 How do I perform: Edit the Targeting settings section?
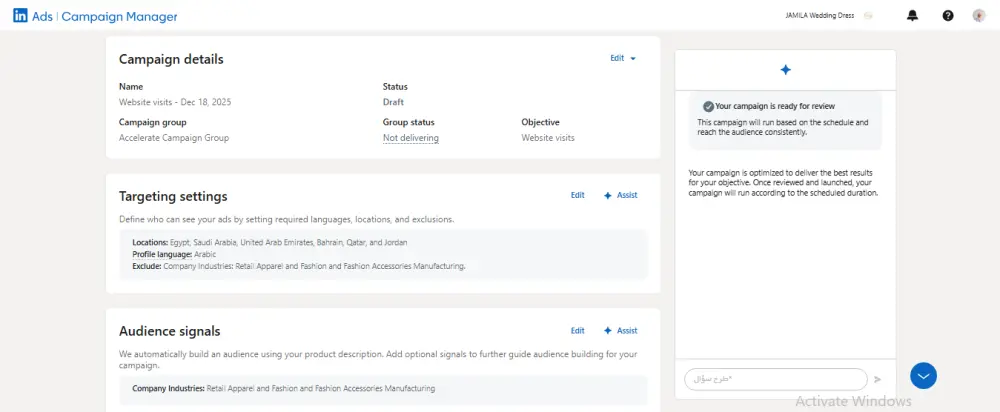(578, 196)
